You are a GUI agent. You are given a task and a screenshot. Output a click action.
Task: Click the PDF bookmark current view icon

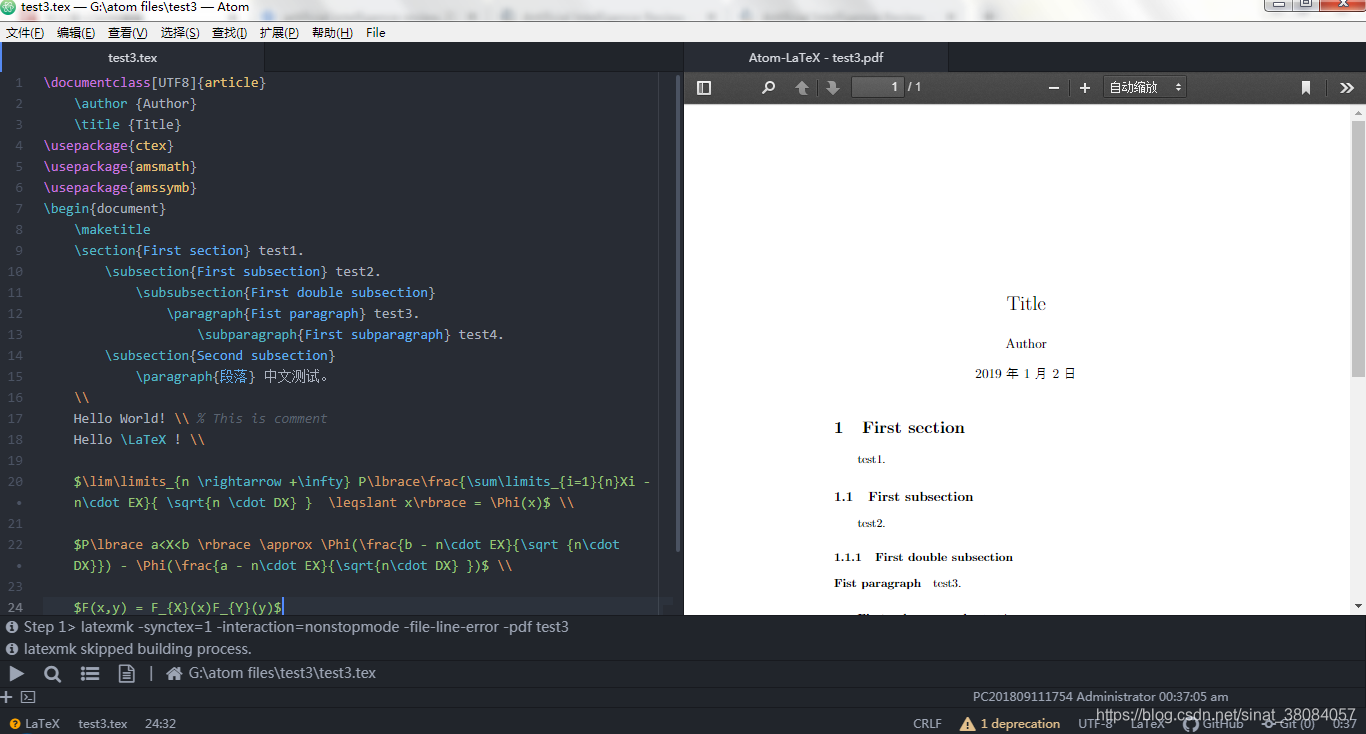(x=1305, y=88)
